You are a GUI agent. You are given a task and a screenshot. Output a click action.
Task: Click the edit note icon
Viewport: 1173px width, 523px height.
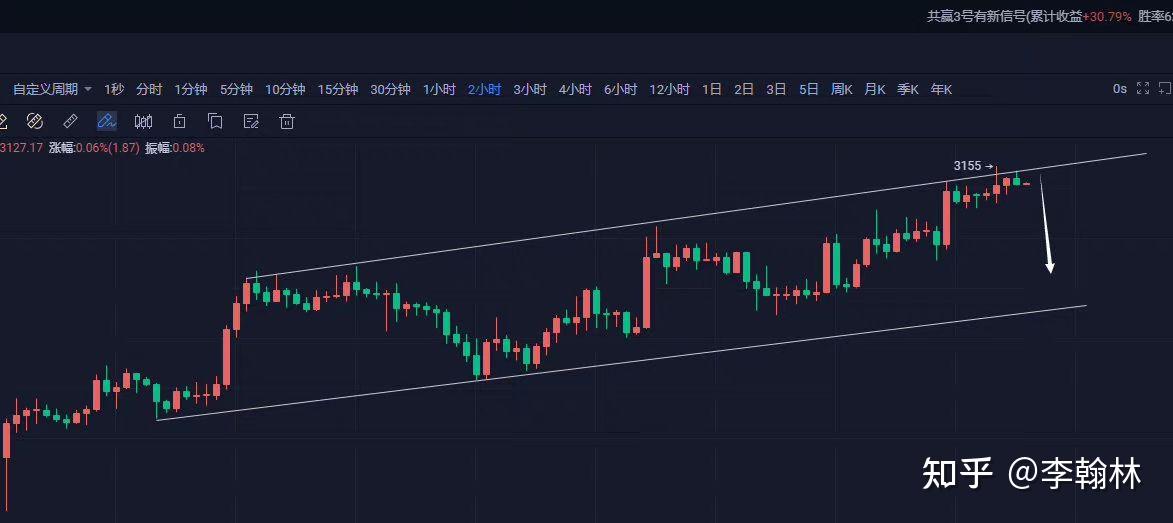tap(251, 122)
